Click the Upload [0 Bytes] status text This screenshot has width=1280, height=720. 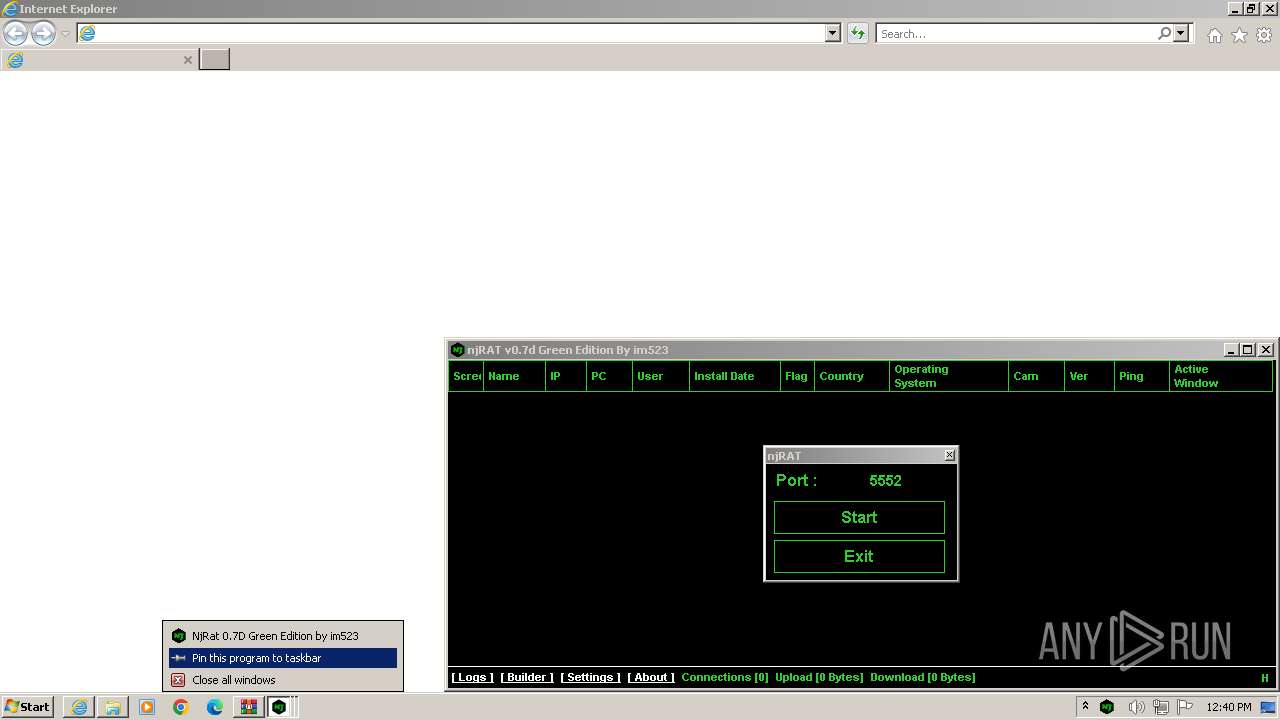click(x=819, y=677)
